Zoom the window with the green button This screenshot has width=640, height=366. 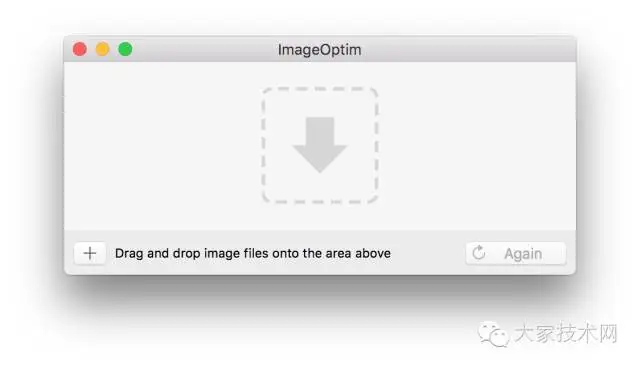(x=125, y=49)
